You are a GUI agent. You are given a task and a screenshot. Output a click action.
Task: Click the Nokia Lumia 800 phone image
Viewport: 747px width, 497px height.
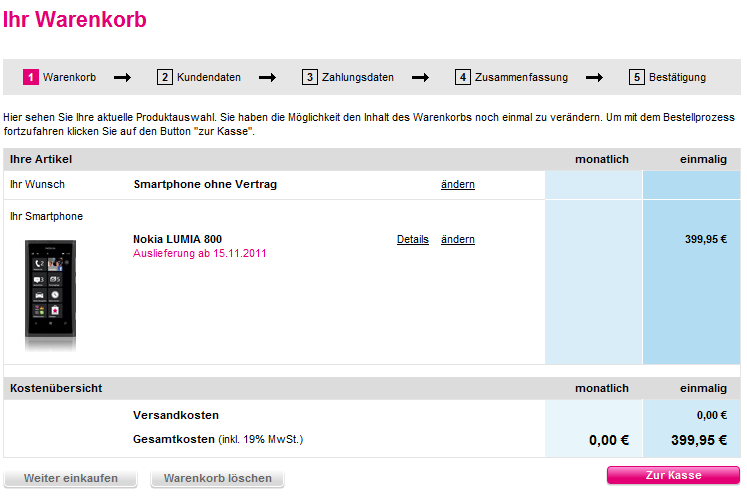[x=50, y=295]
